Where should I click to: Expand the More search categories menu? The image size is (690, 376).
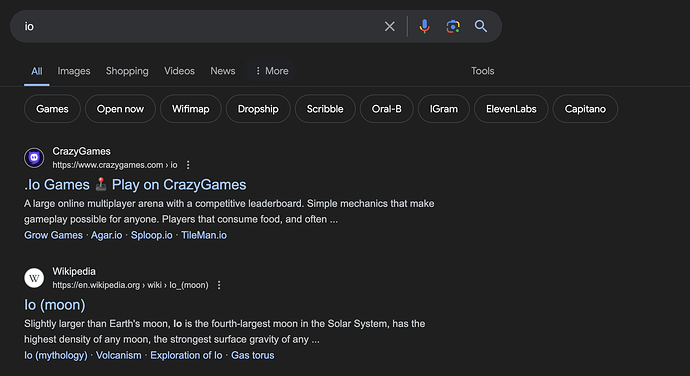coord(271,71)
